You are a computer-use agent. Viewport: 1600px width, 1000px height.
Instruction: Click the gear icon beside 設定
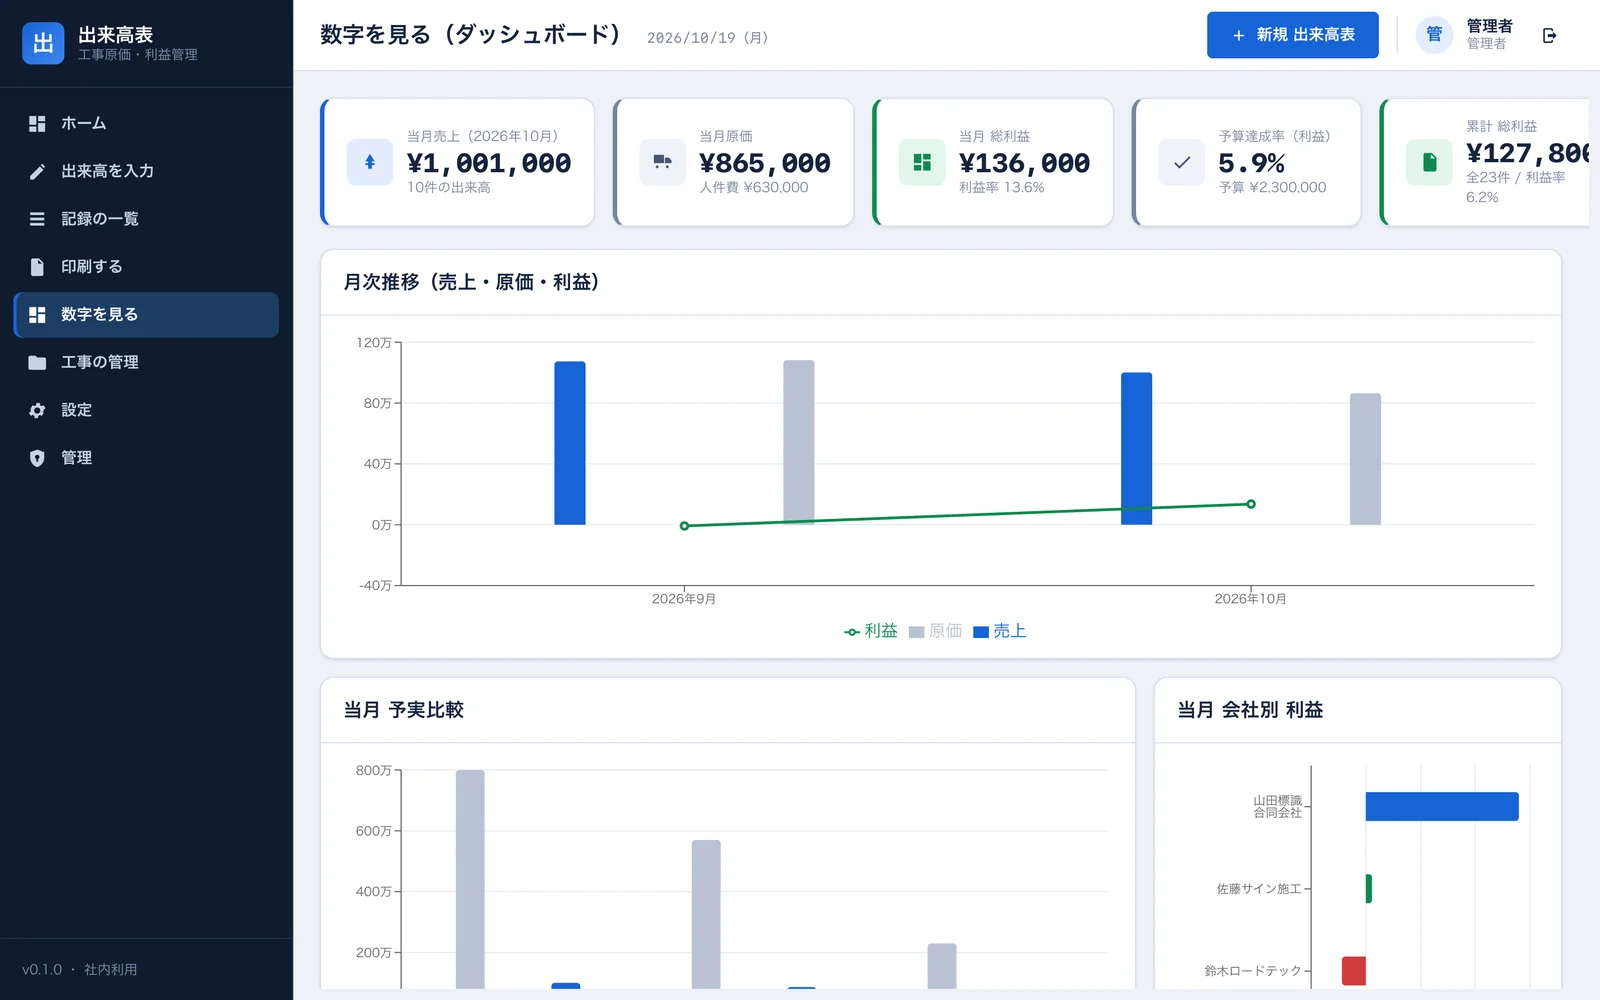click(37, 410)
